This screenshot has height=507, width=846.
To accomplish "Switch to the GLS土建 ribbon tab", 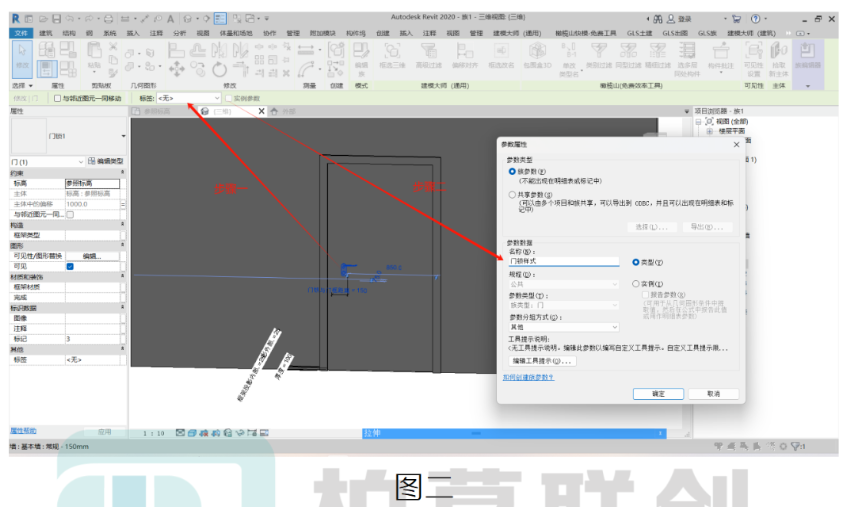I will [x=639, y=33].
